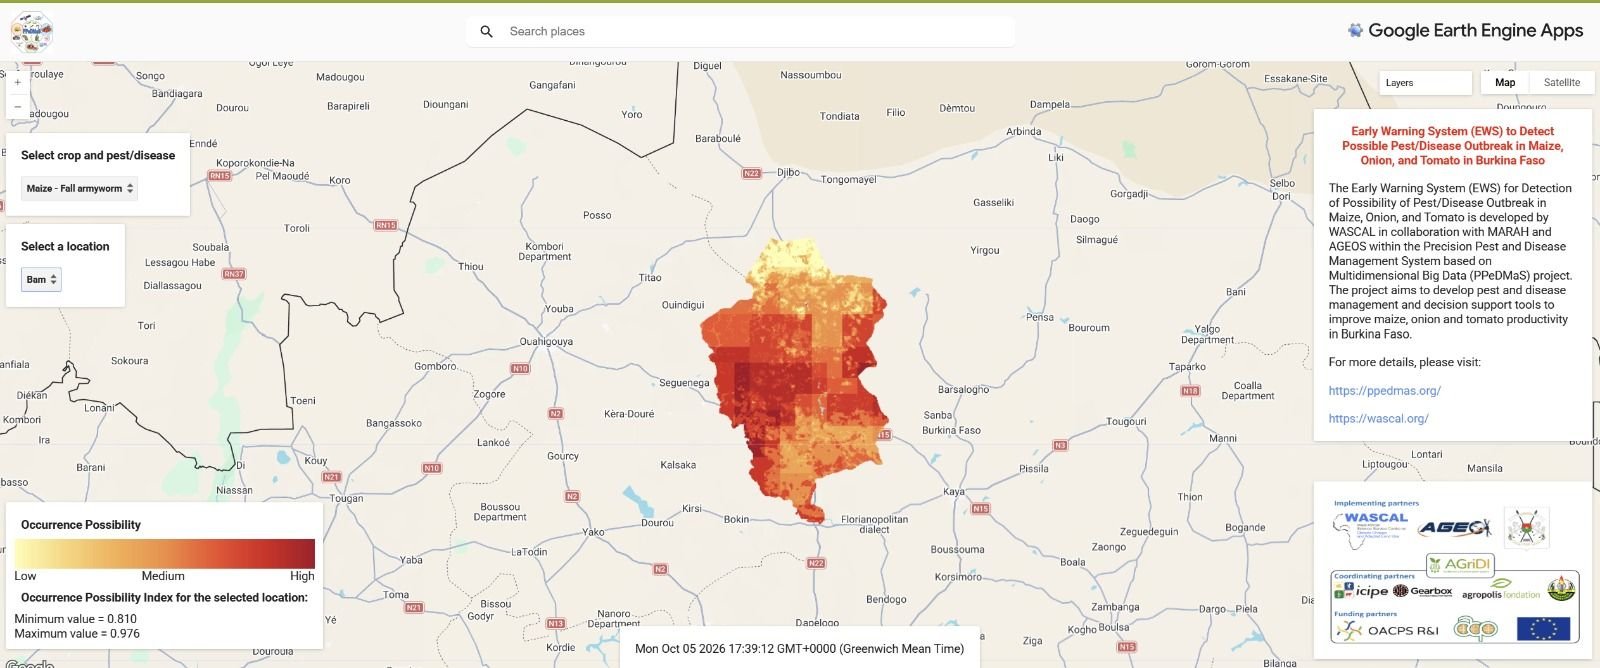Click the 'Select a location' label
1600x668 pixels.
pos(65,246)
